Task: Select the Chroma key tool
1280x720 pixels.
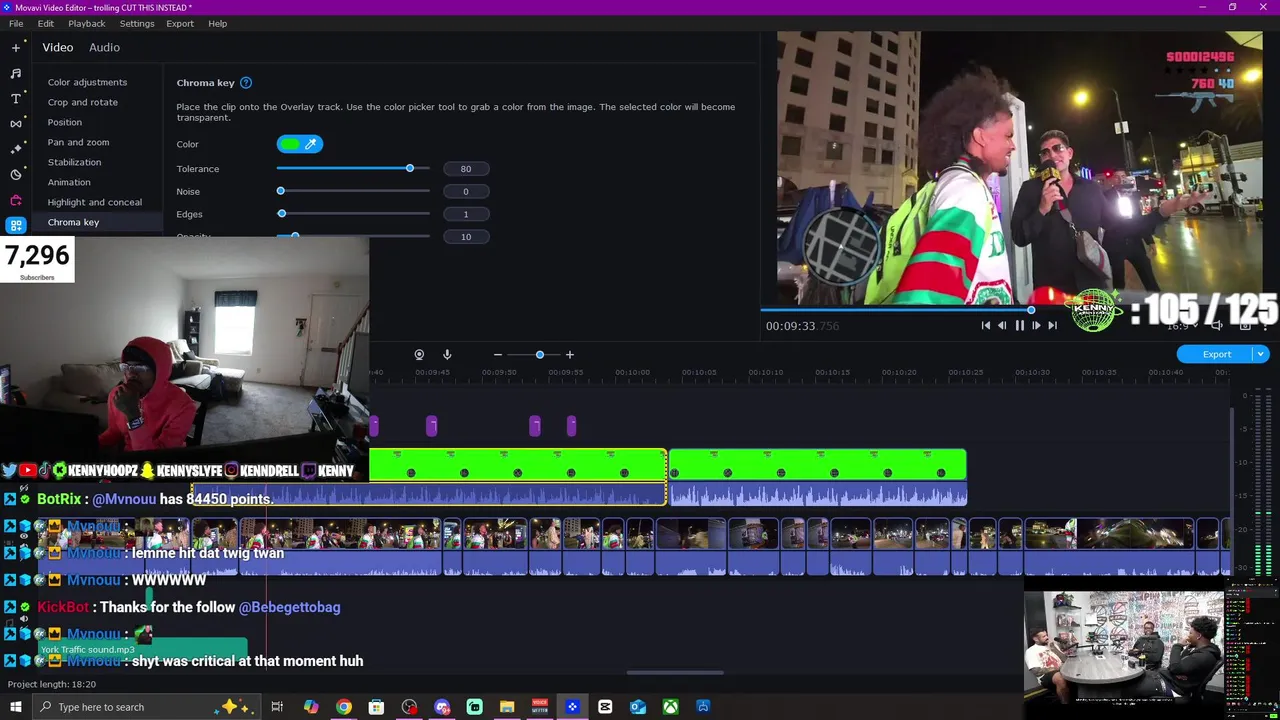Action: 73,222
